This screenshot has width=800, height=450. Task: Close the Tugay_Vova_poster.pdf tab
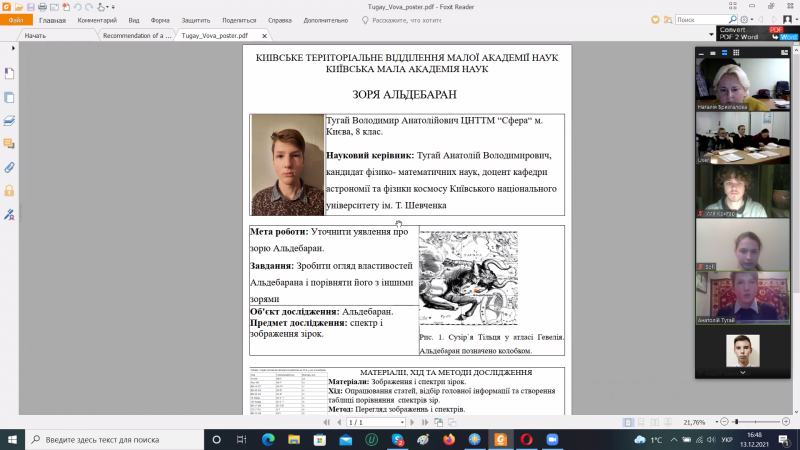(x=264, y=36)
